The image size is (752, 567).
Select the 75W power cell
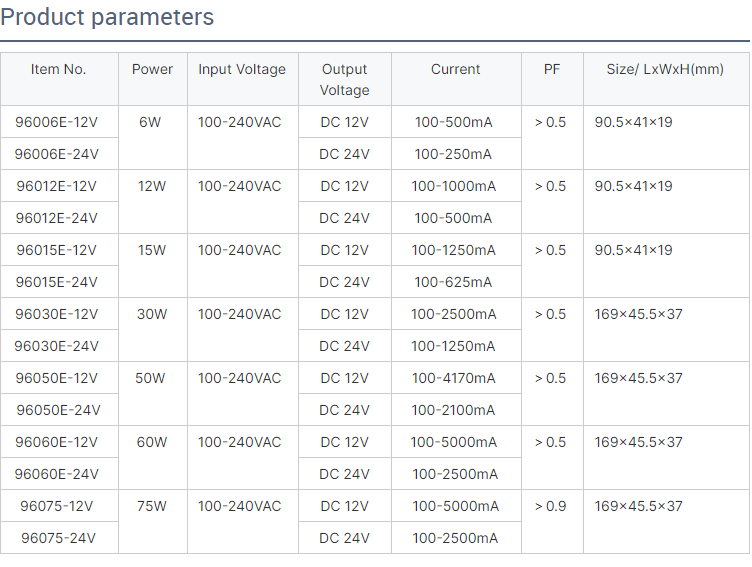point(152,507)
